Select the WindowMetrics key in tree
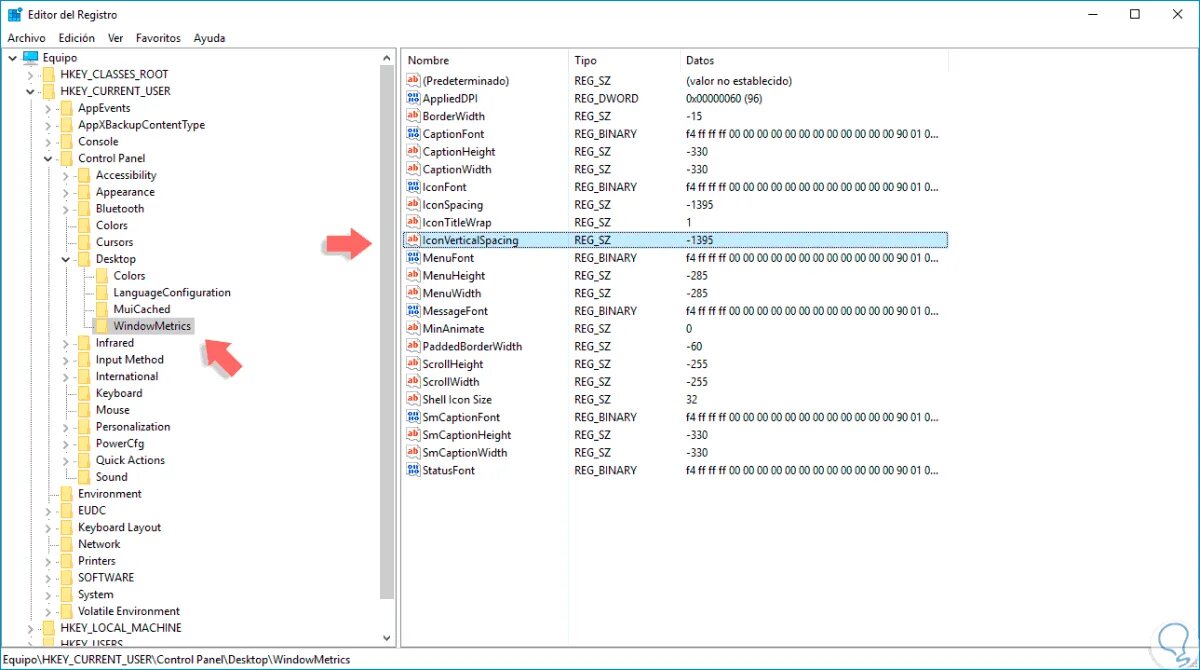Viewport: 1200px width, 670px height. click(x=152, y=326)
